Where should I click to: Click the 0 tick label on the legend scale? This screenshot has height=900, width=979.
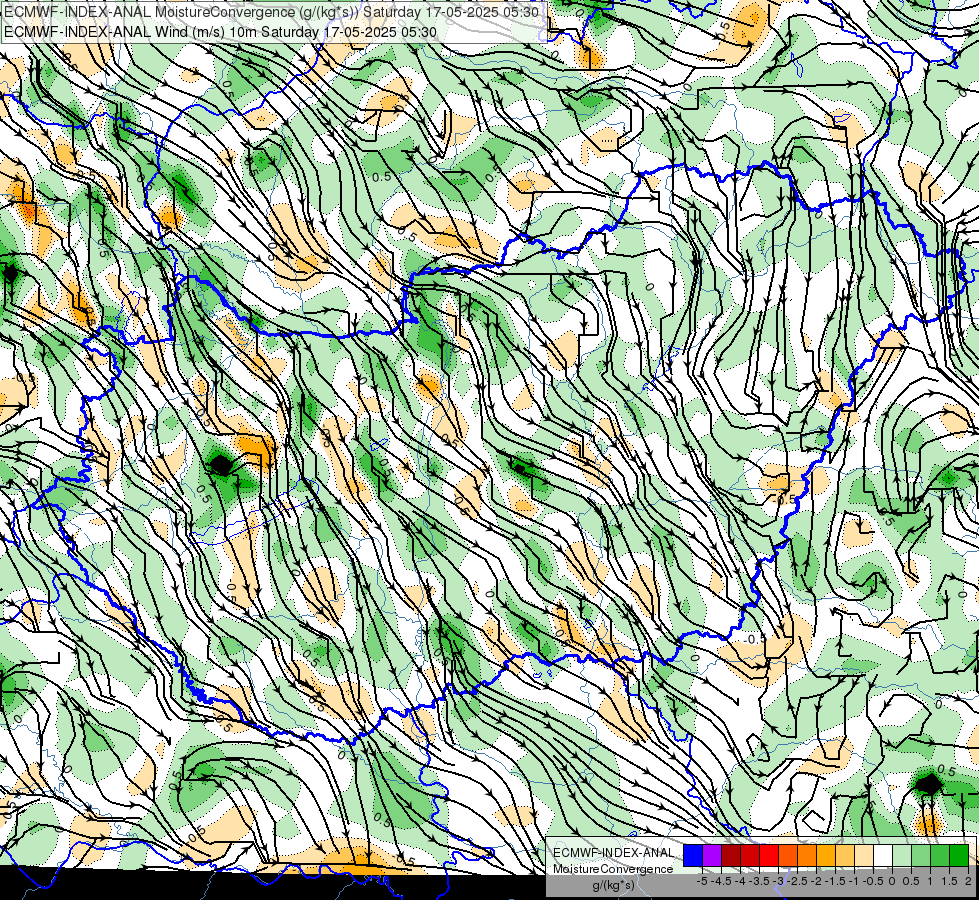[892, 881]
